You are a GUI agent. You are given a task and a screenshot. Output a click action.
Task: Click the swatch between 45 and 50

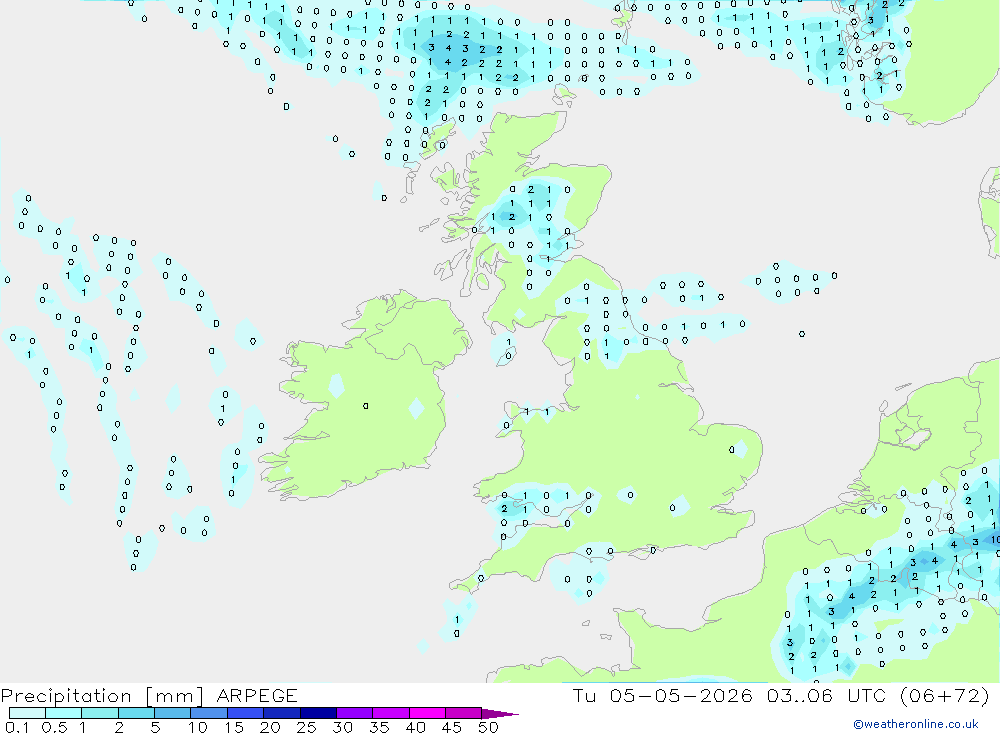tap(464, 713)
